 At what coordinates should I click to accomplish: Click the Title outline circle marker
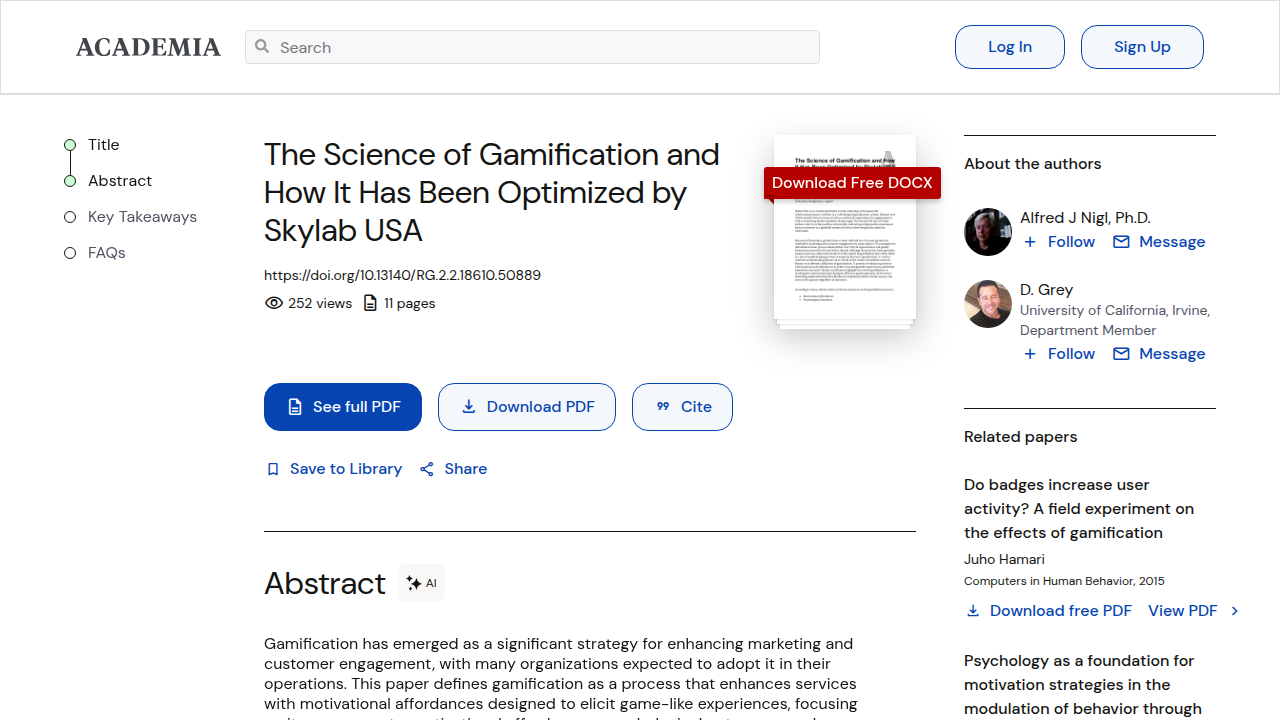pos(70,145)
